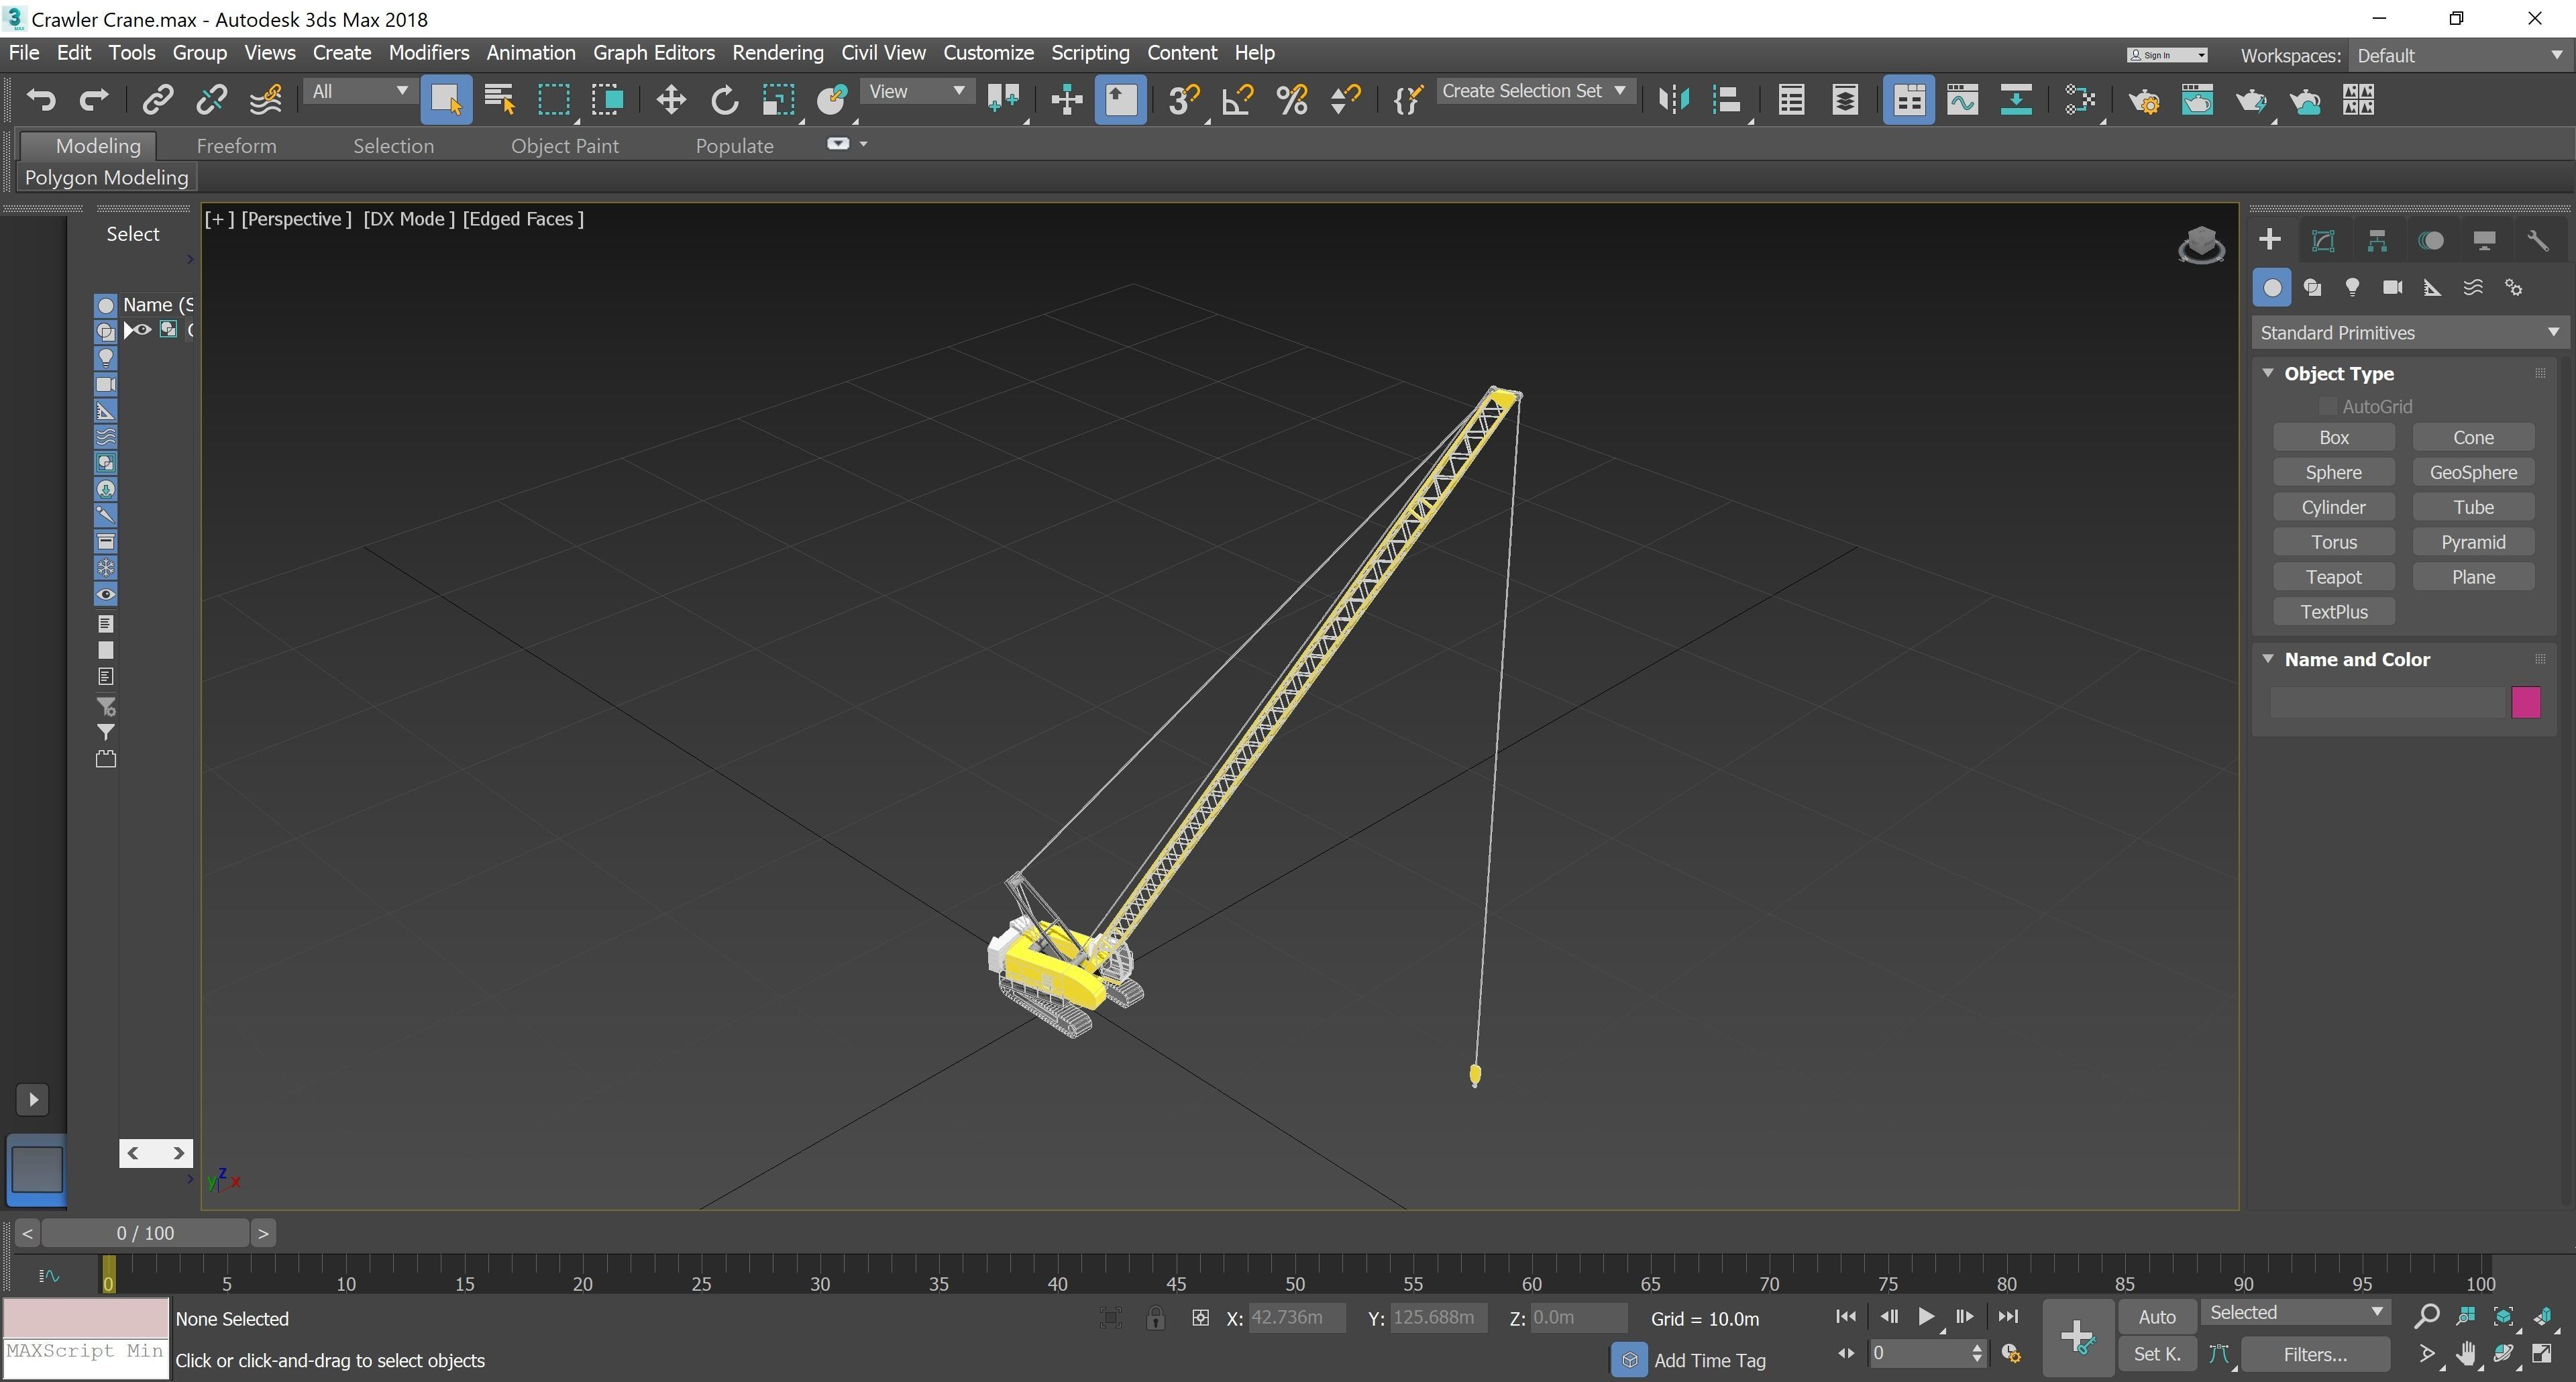Click the Unlink Selection icon
Image resolution: width=2576 pixels, height=1382 pixels.
pyautogui.click(x=211, y=99)
